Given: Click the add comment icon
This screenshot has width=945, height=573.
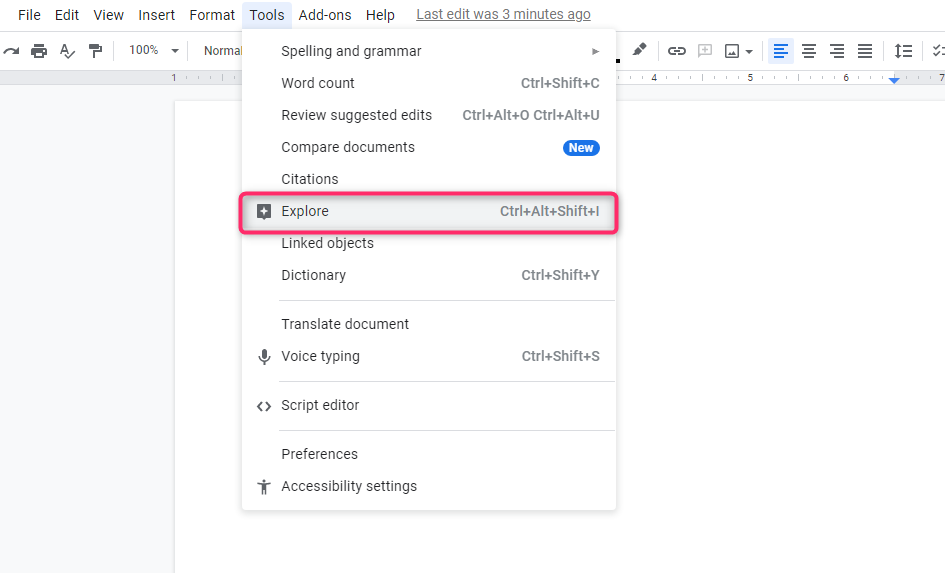Looking at the screenshot, I should click(705, 51).
